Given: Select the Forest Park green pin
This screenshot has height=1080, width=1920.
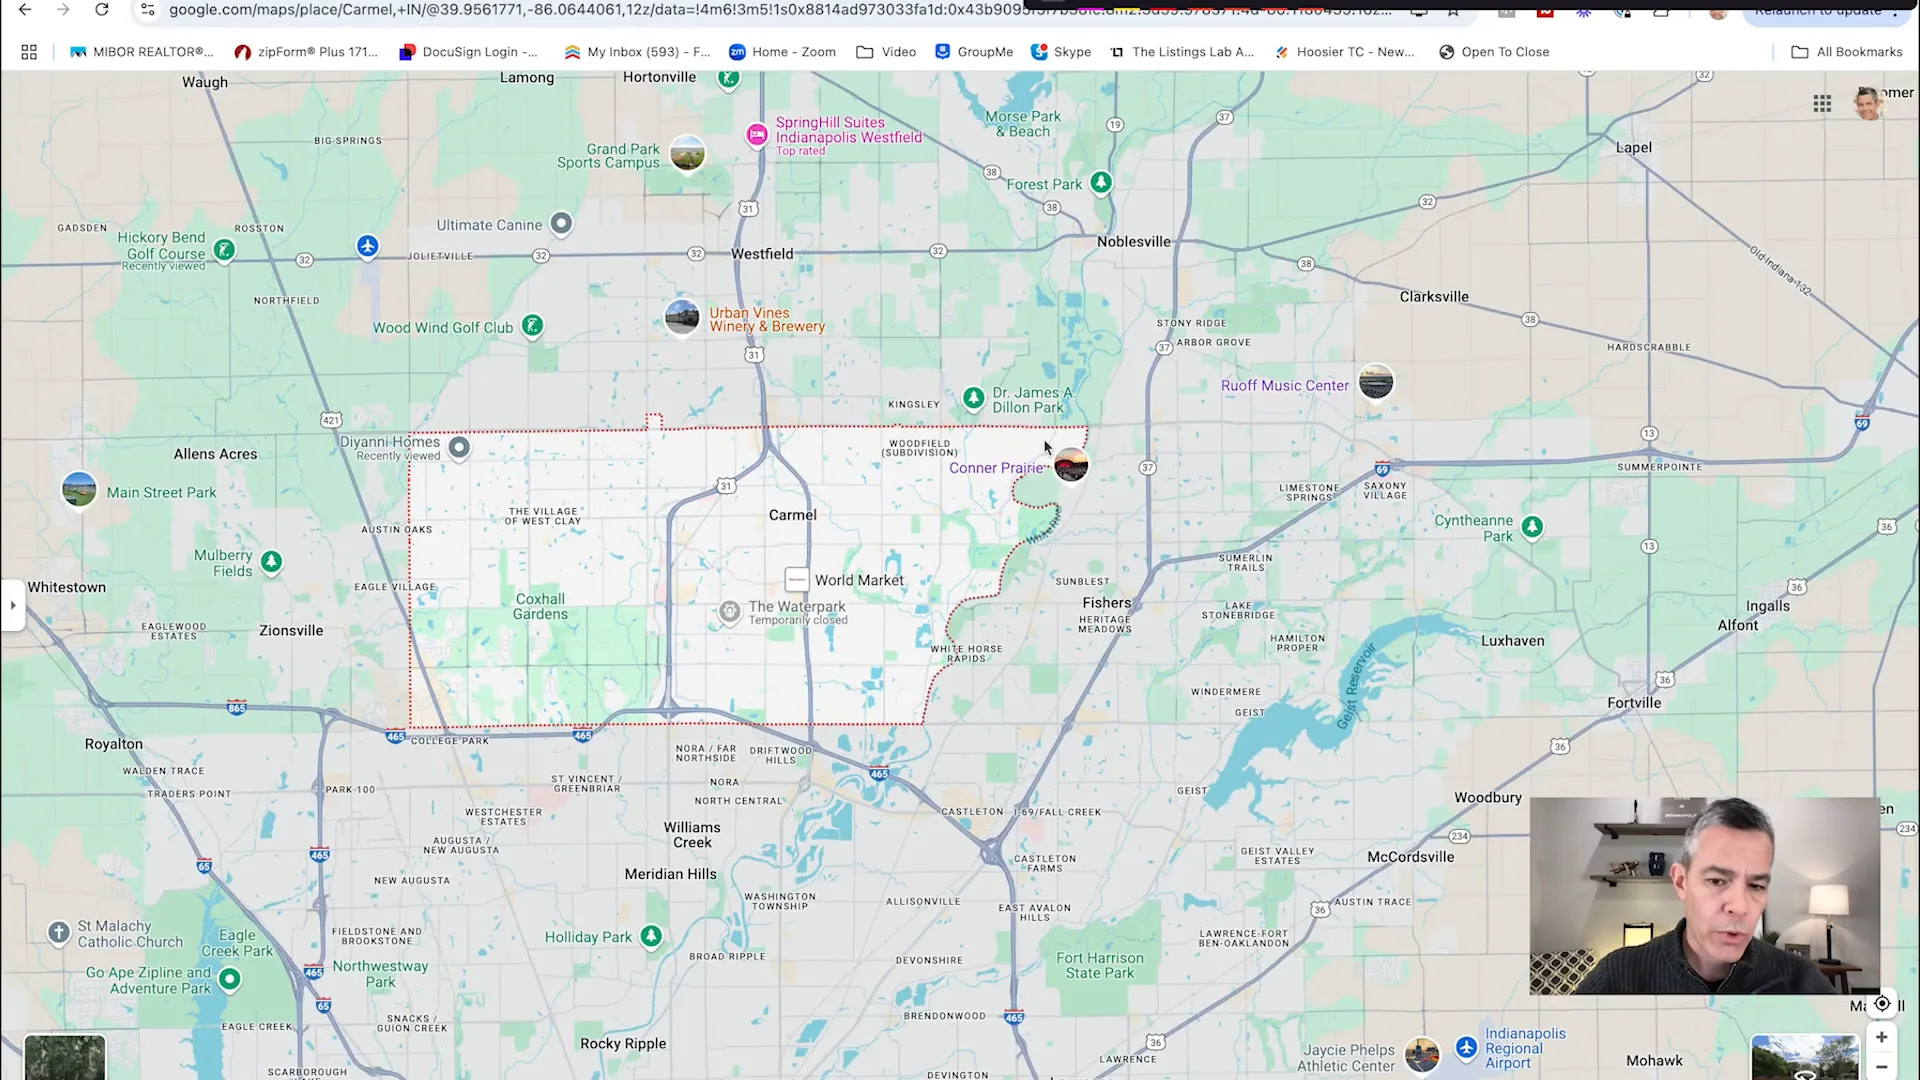Looking at the screenshot, I should (x=1101, y=183).
